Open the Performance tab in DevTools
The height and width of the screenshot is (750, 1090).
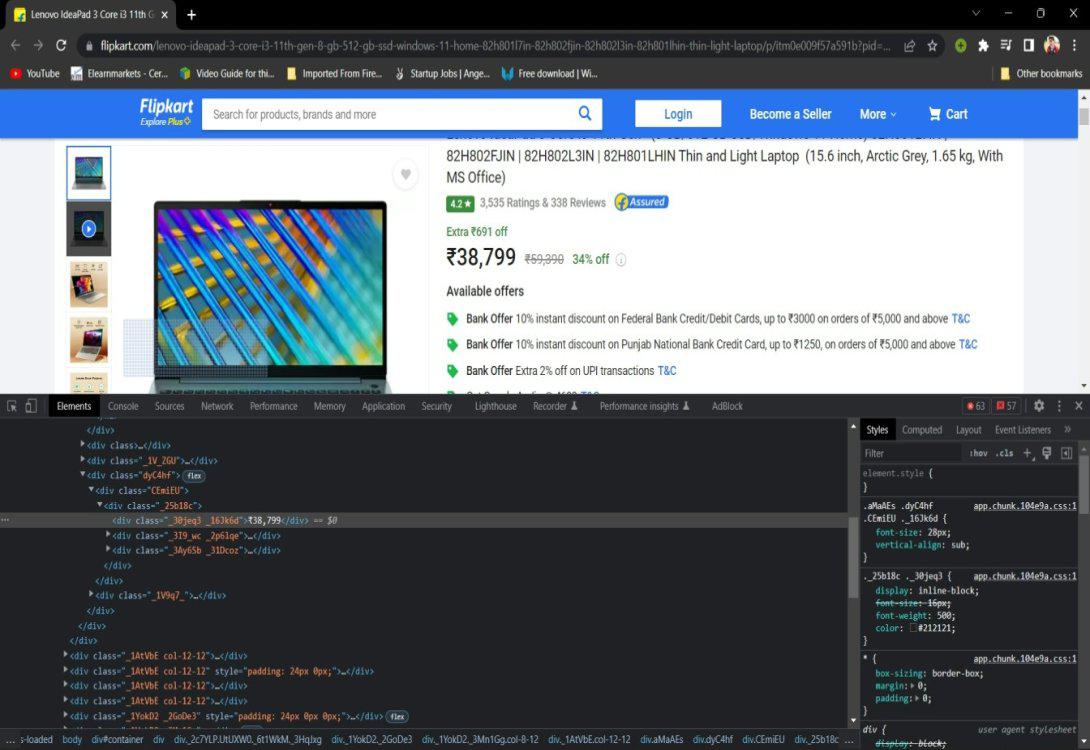pos(273,406)
